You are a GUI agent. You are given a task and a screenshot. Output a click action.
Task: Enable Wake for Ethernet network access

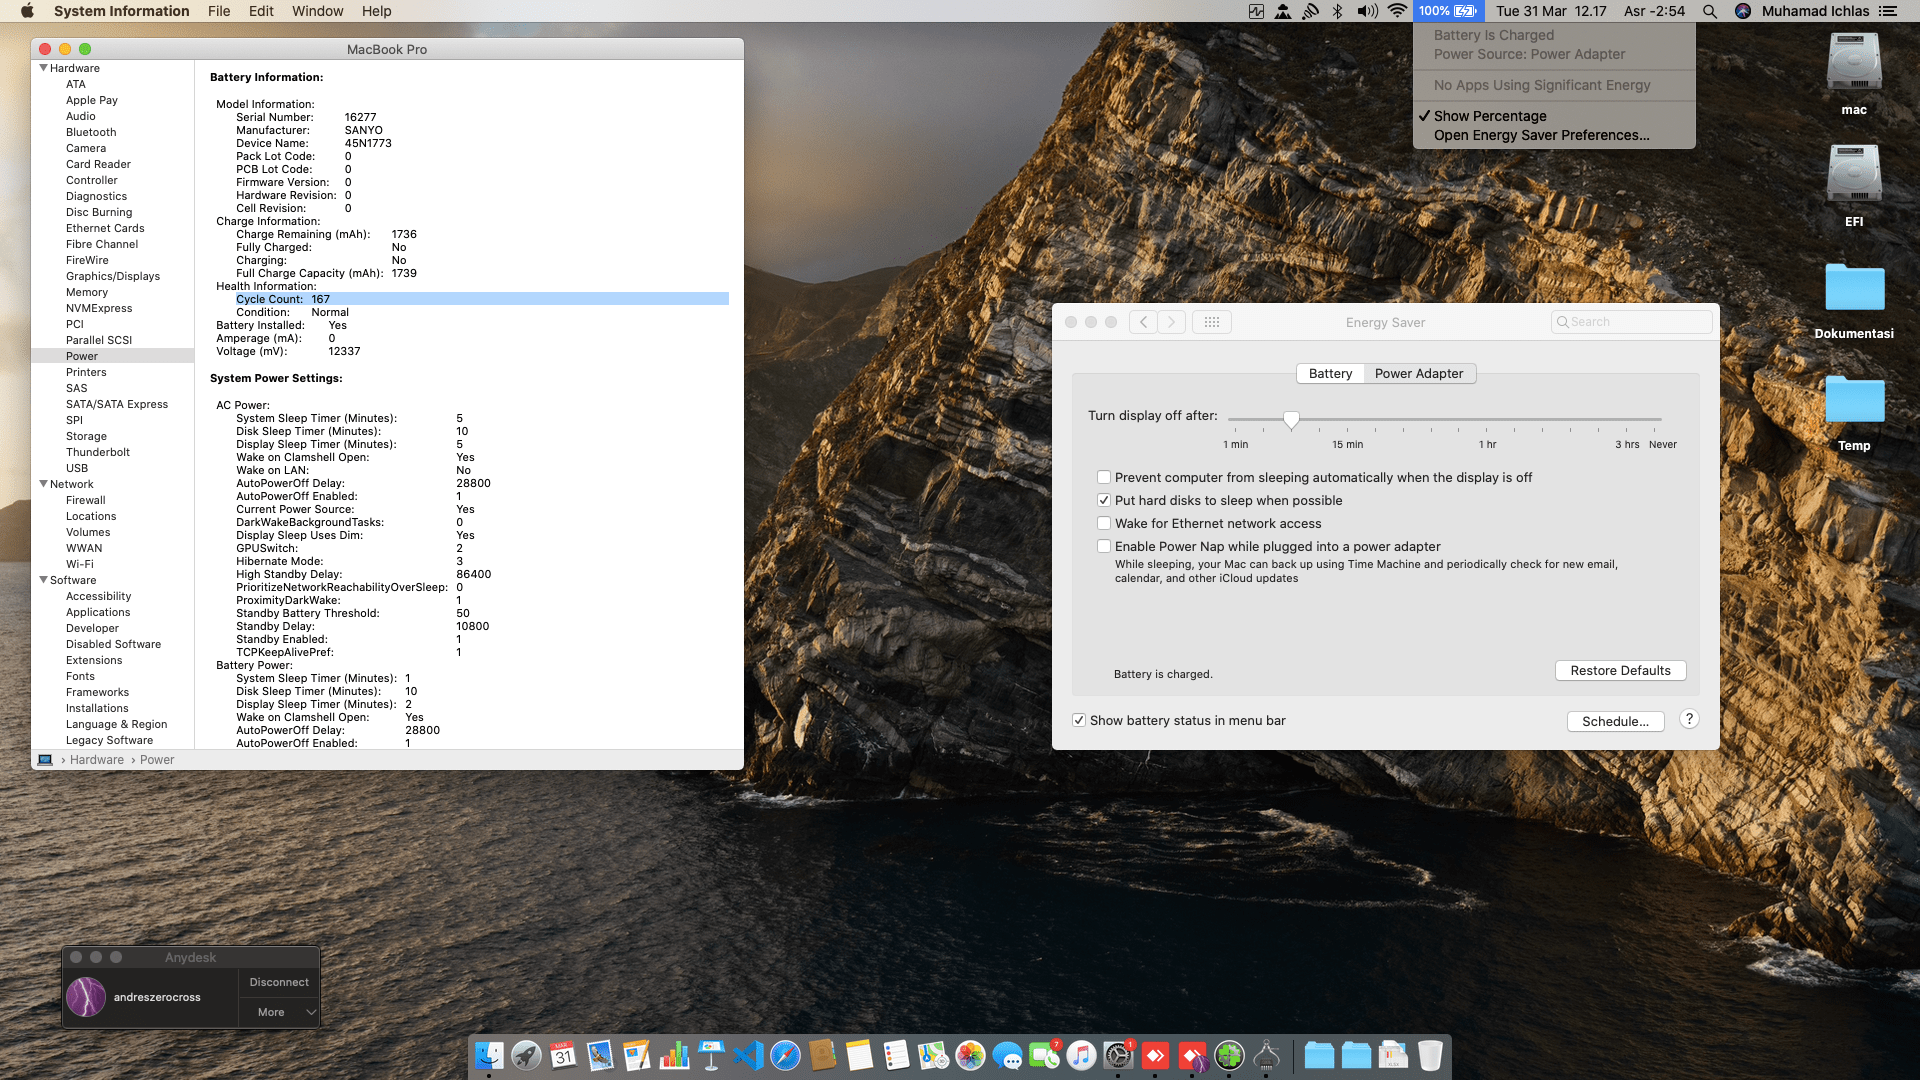[x=1104, y=523]
